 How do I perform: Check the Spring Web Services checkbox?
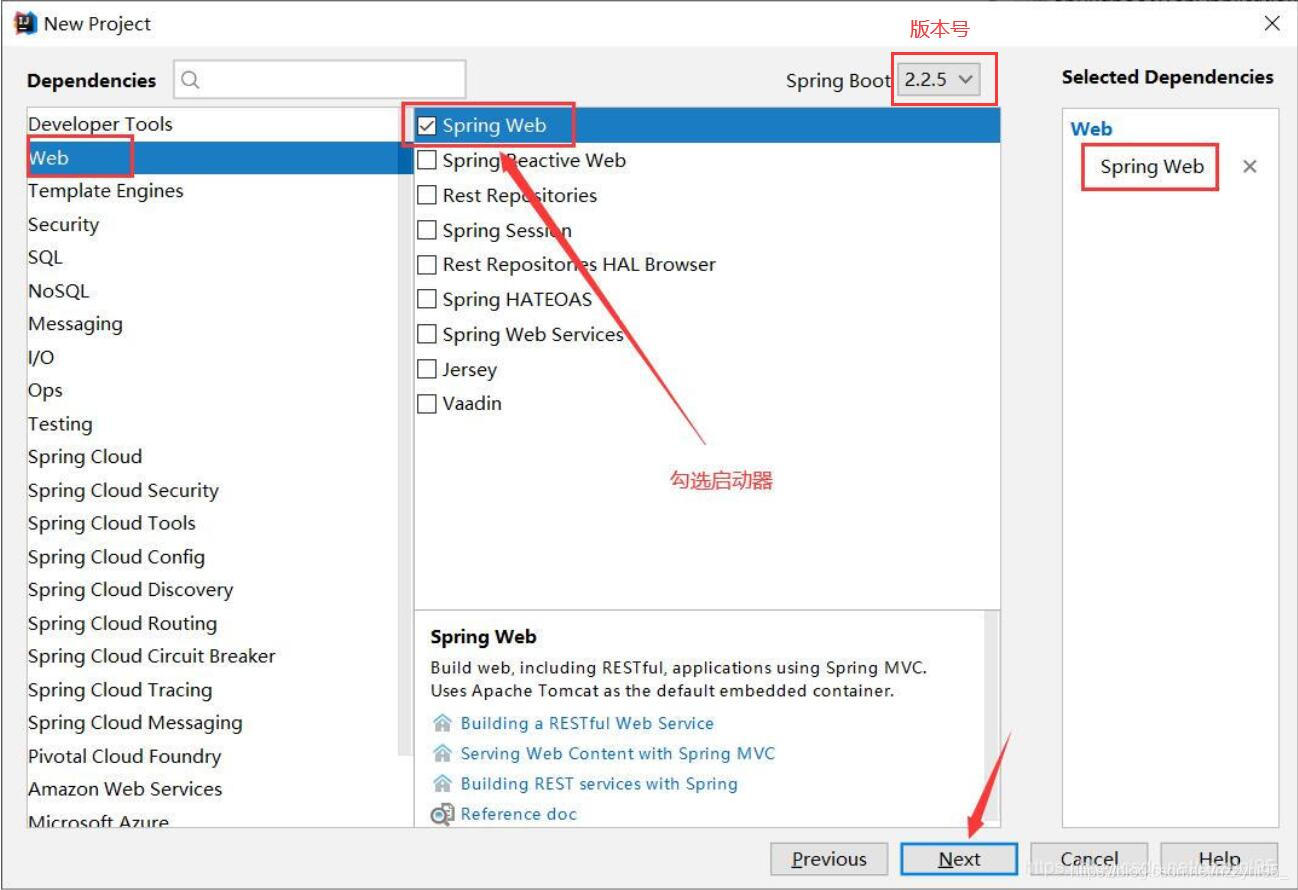[x=427, y=334]
